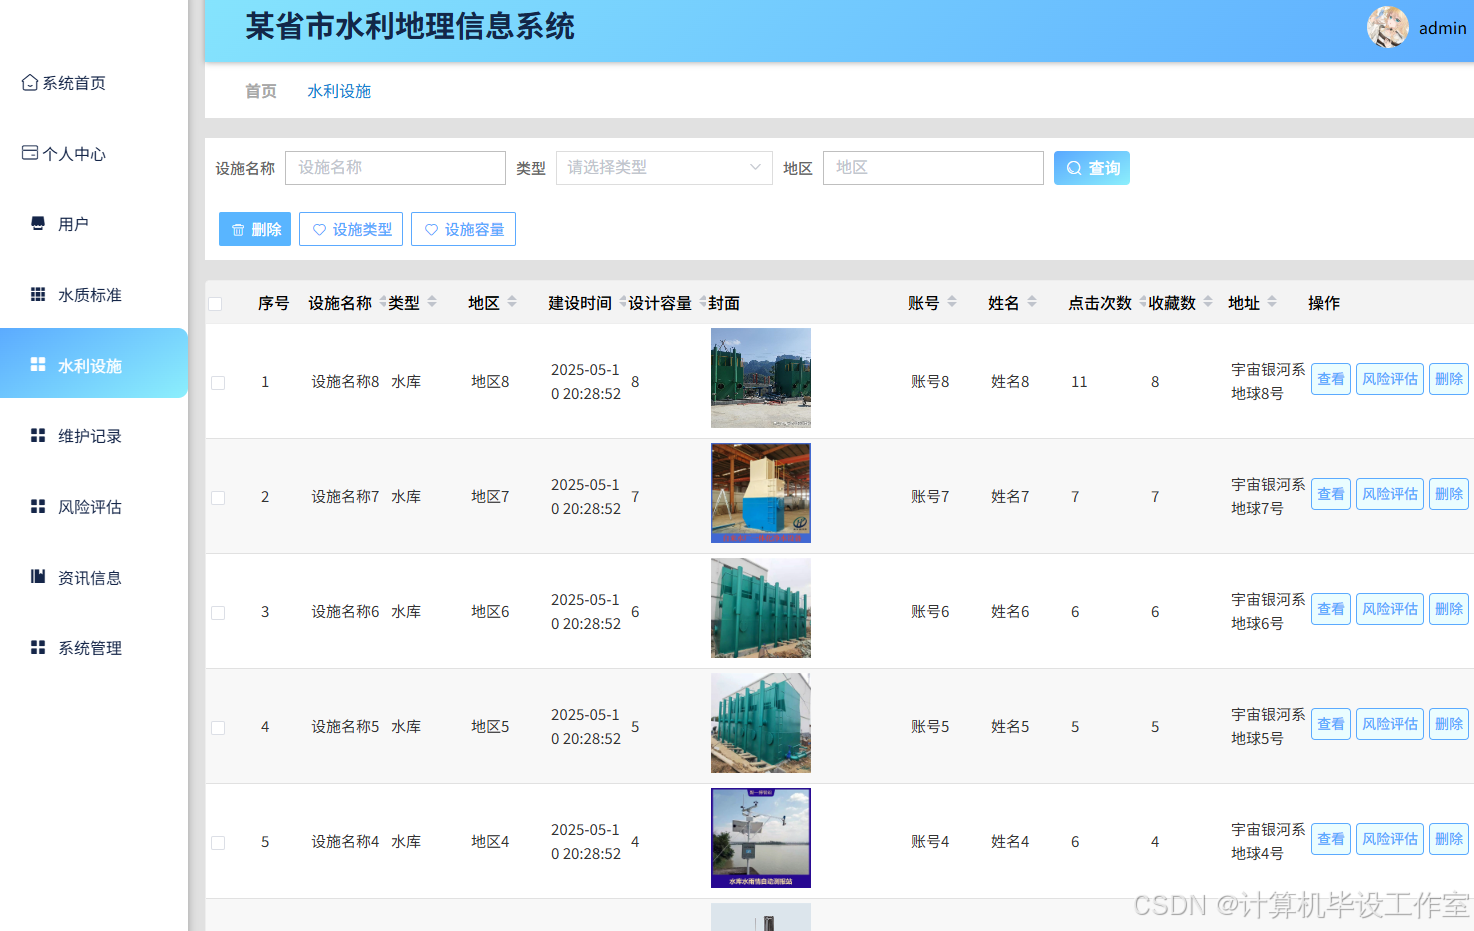Open the 请选择类型 dropdown
The image size is (1474, 931).
(664, 168)
